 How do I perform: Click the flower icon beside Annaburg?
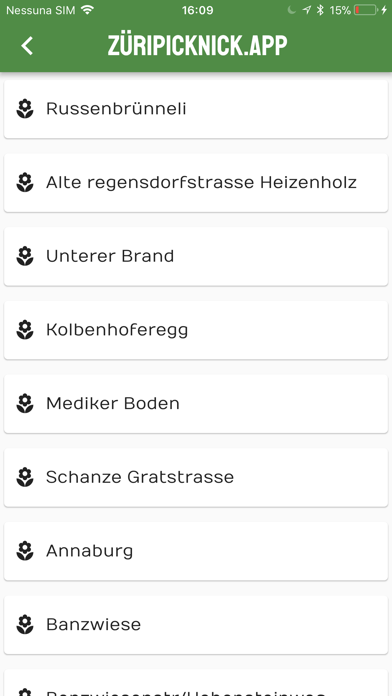coord(25,551)
